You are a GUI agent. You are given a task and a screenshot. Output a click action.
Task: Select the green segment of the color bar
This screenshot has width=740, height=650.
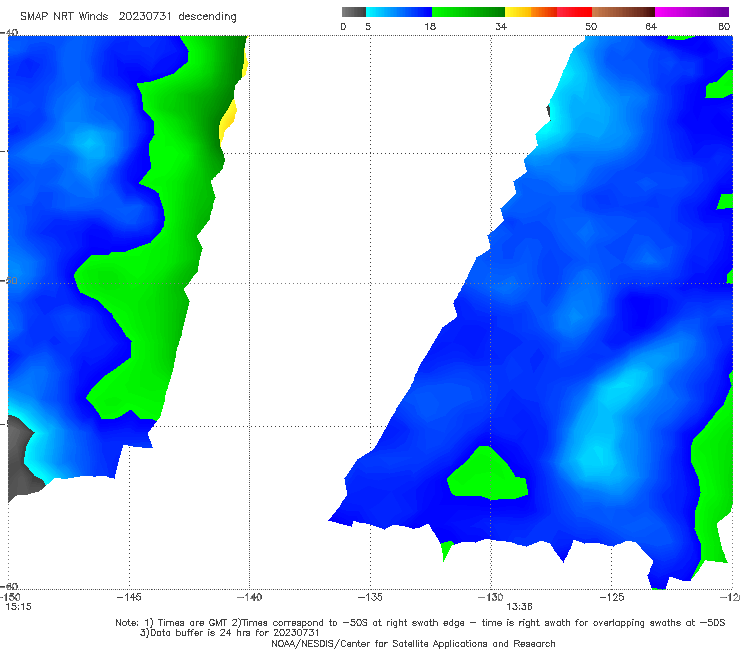tap(468, 12)
